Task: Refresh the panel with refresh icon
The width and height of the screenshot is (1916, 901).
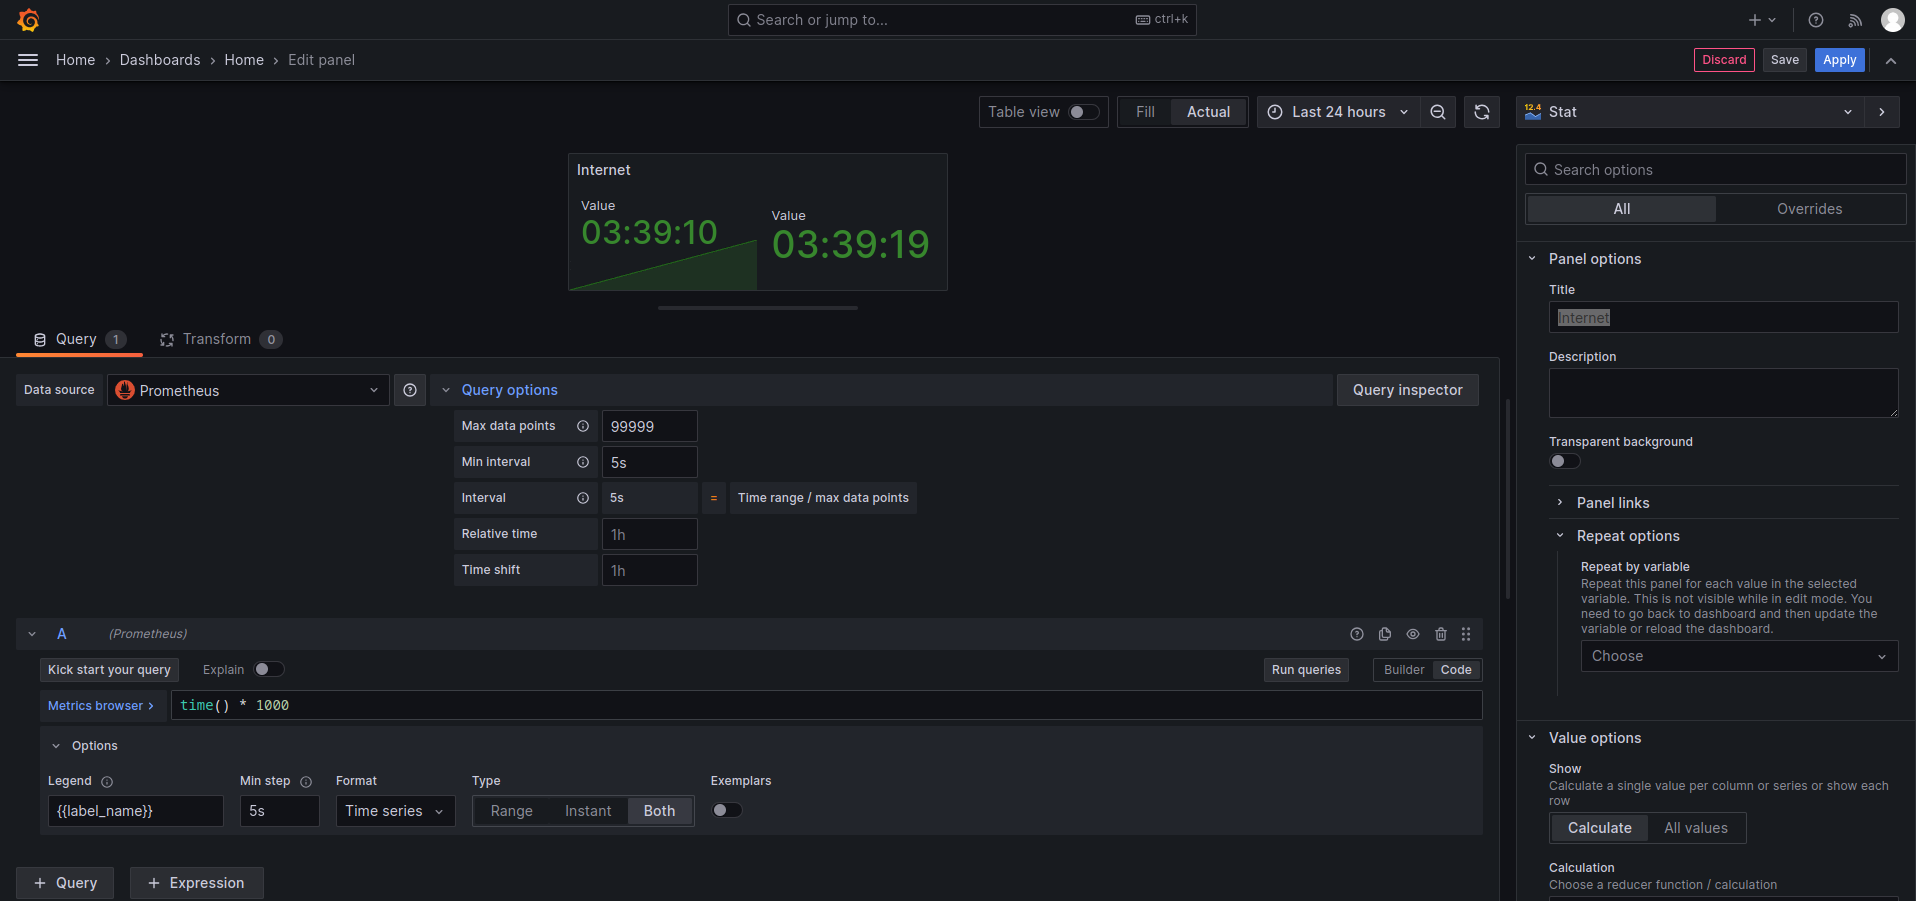Action: coord(1482,112)
